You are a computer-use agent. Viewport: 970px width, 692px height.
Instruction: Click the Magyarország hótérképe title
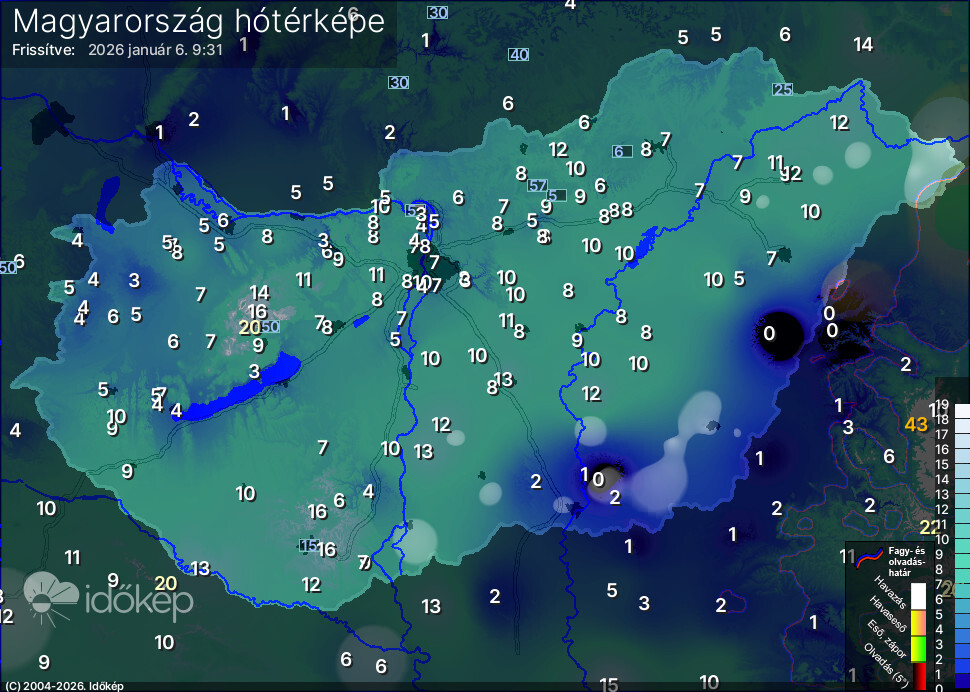click(199, 22)
